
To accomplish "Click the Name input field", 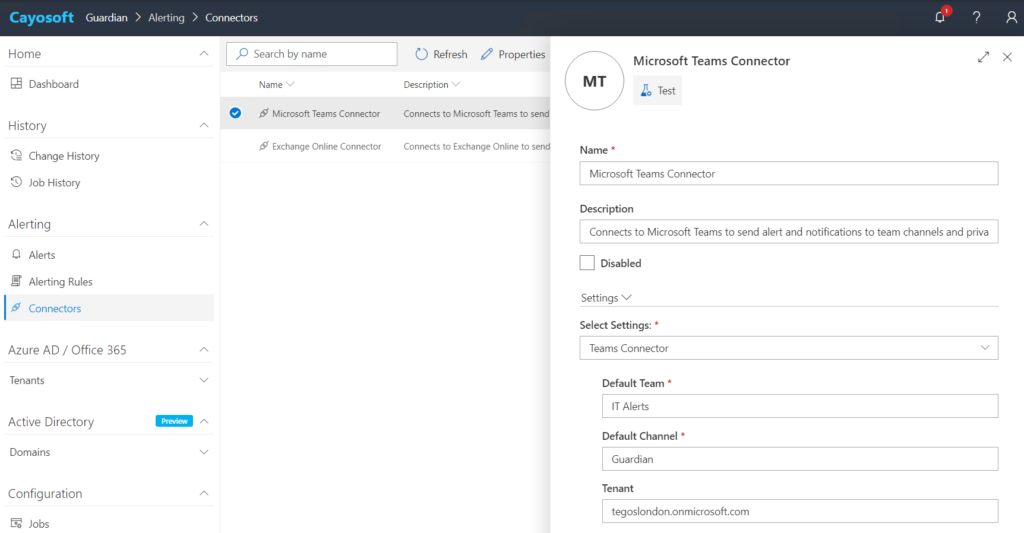I will click(x=788, y=173).
